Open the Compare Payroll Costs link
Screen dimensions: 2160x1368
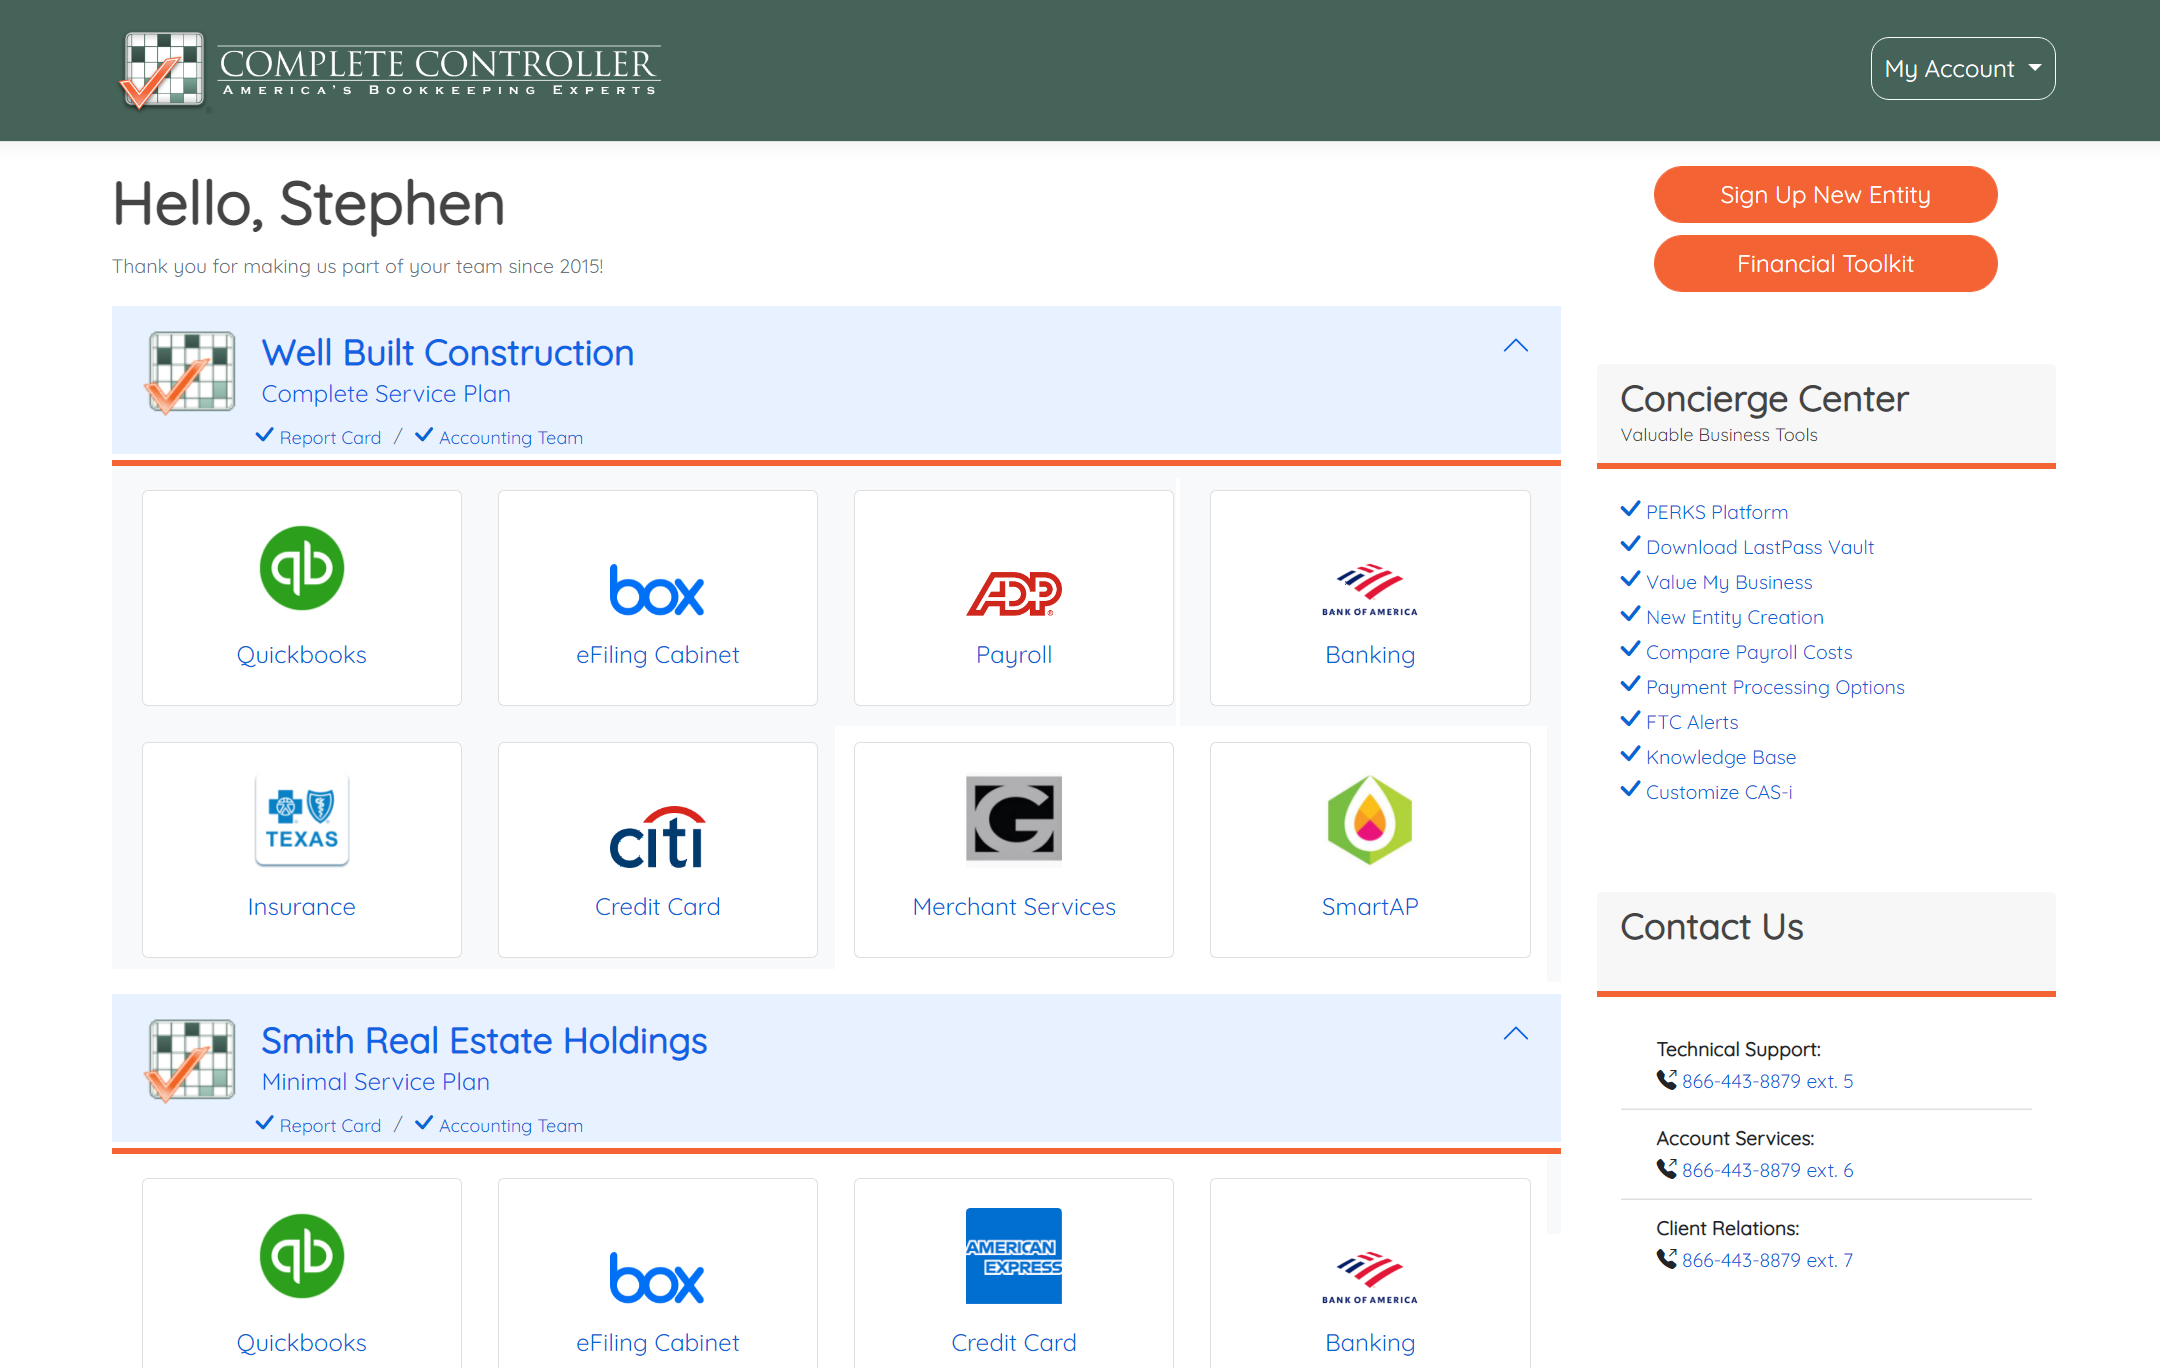pyautogui.click(x=1748, y=652)
